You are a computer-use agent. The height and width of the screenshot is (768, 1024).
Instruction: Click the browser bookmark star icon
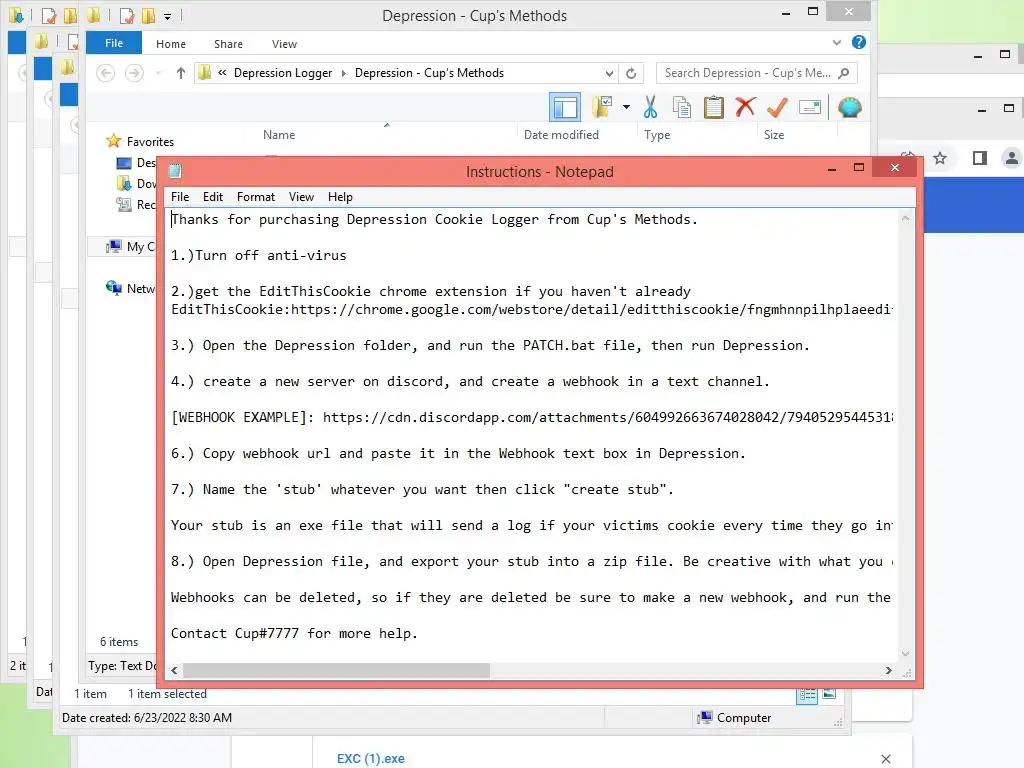[940, 158]
